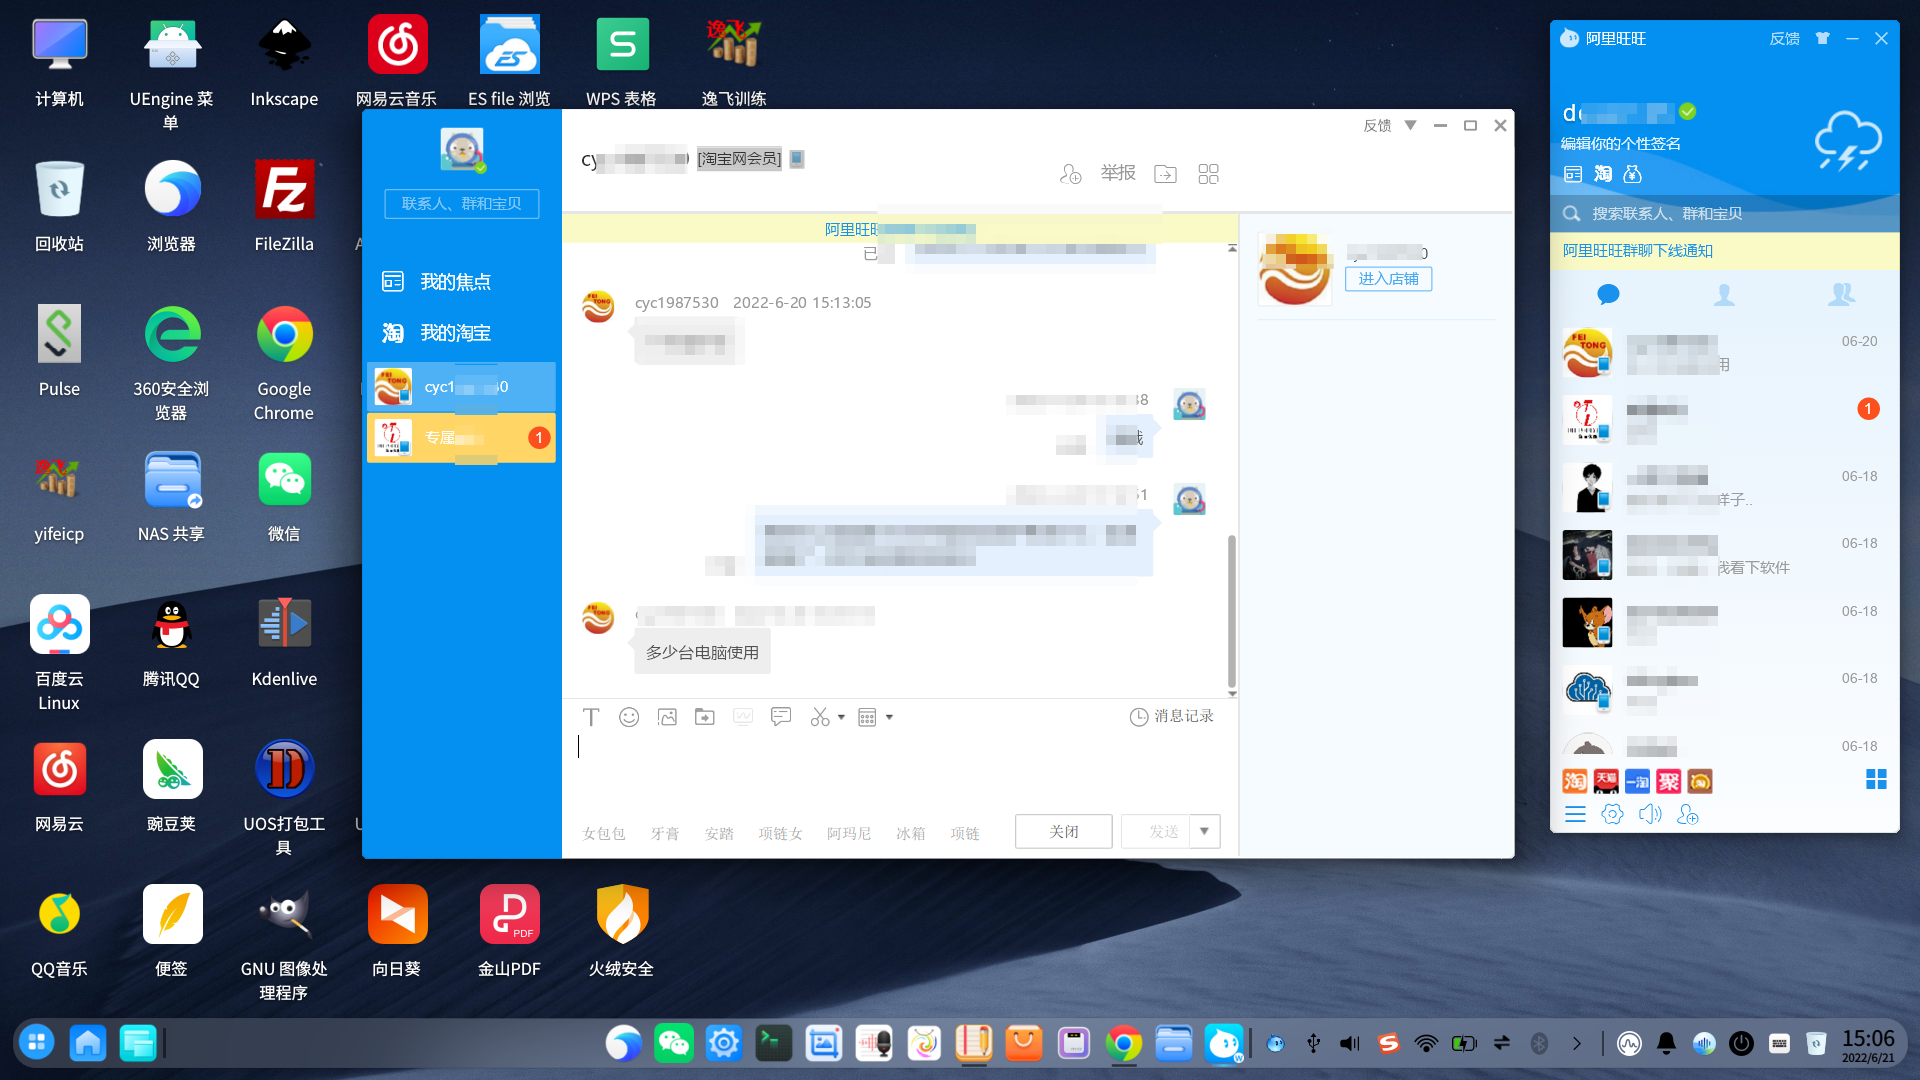The width and height of the screenshot is (1920, 1080).
Task: Expand the send button dropdown arrow
Action: click(1206, 831)
